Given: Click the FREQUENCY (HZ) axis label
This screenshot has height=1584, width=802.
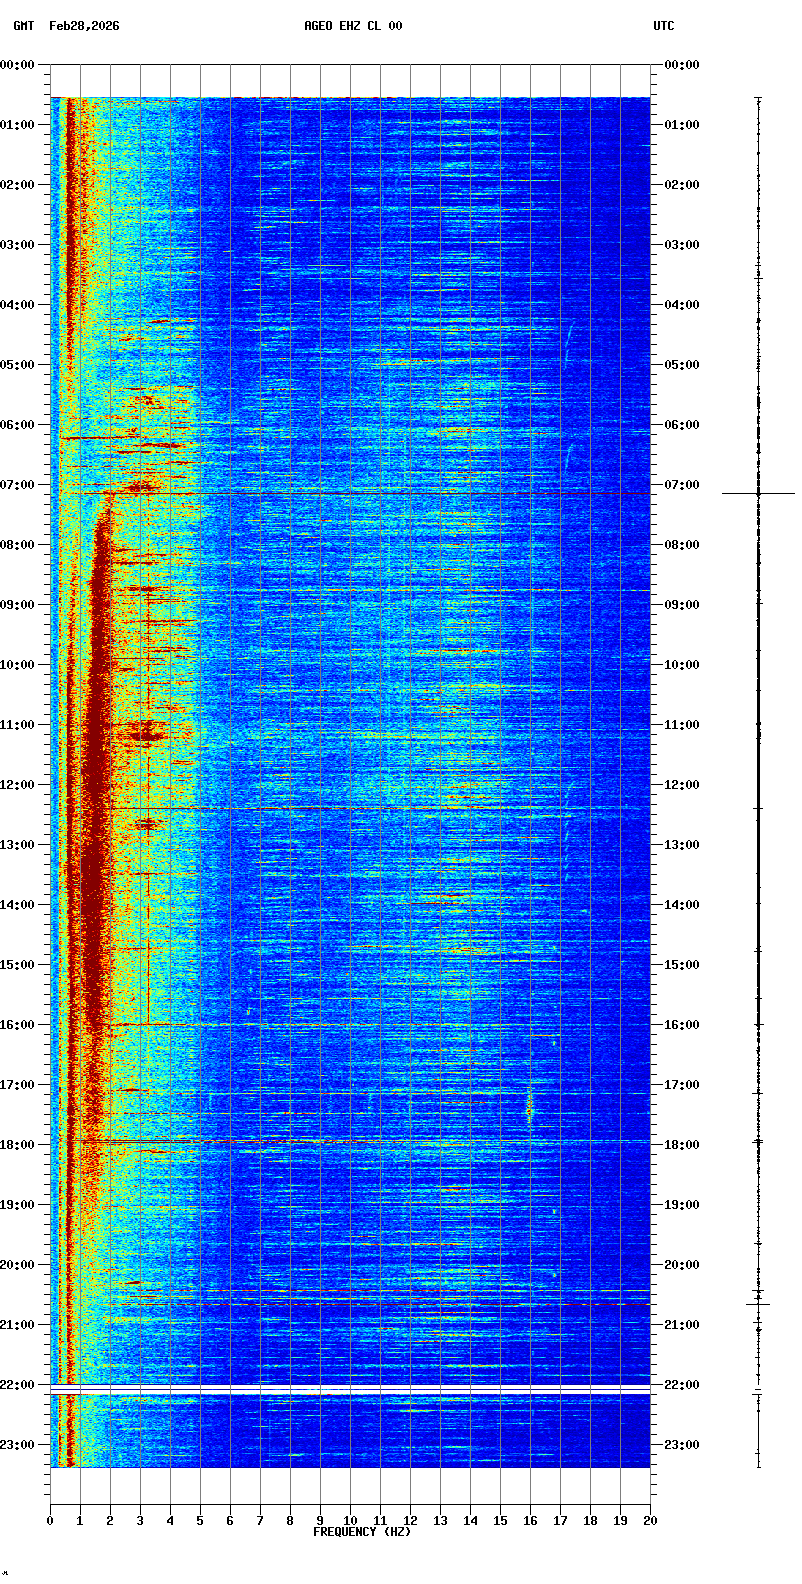Looking at the screenshot, I should (362, 1532).
